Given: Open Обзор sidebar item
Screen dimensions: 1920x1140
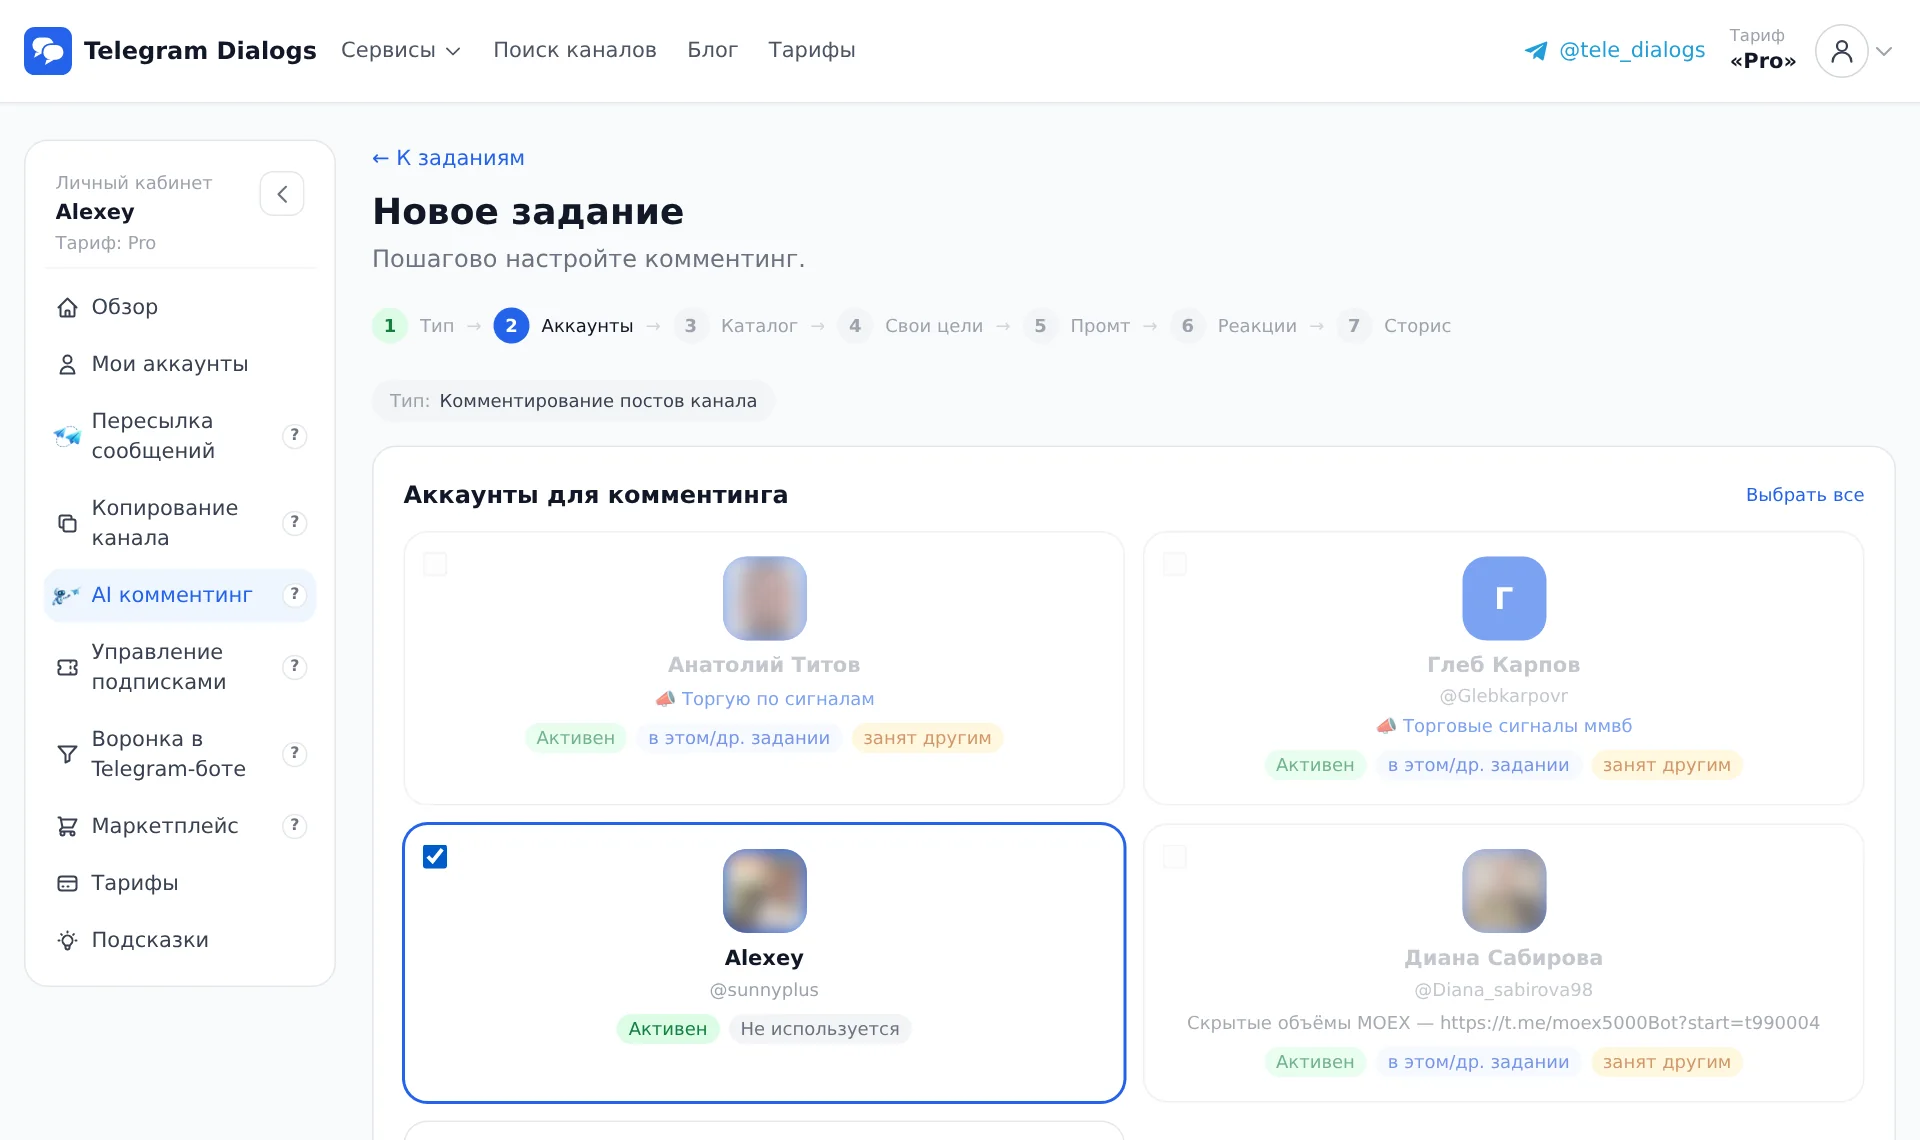Looking at the screenshot, I should (180, 308).
